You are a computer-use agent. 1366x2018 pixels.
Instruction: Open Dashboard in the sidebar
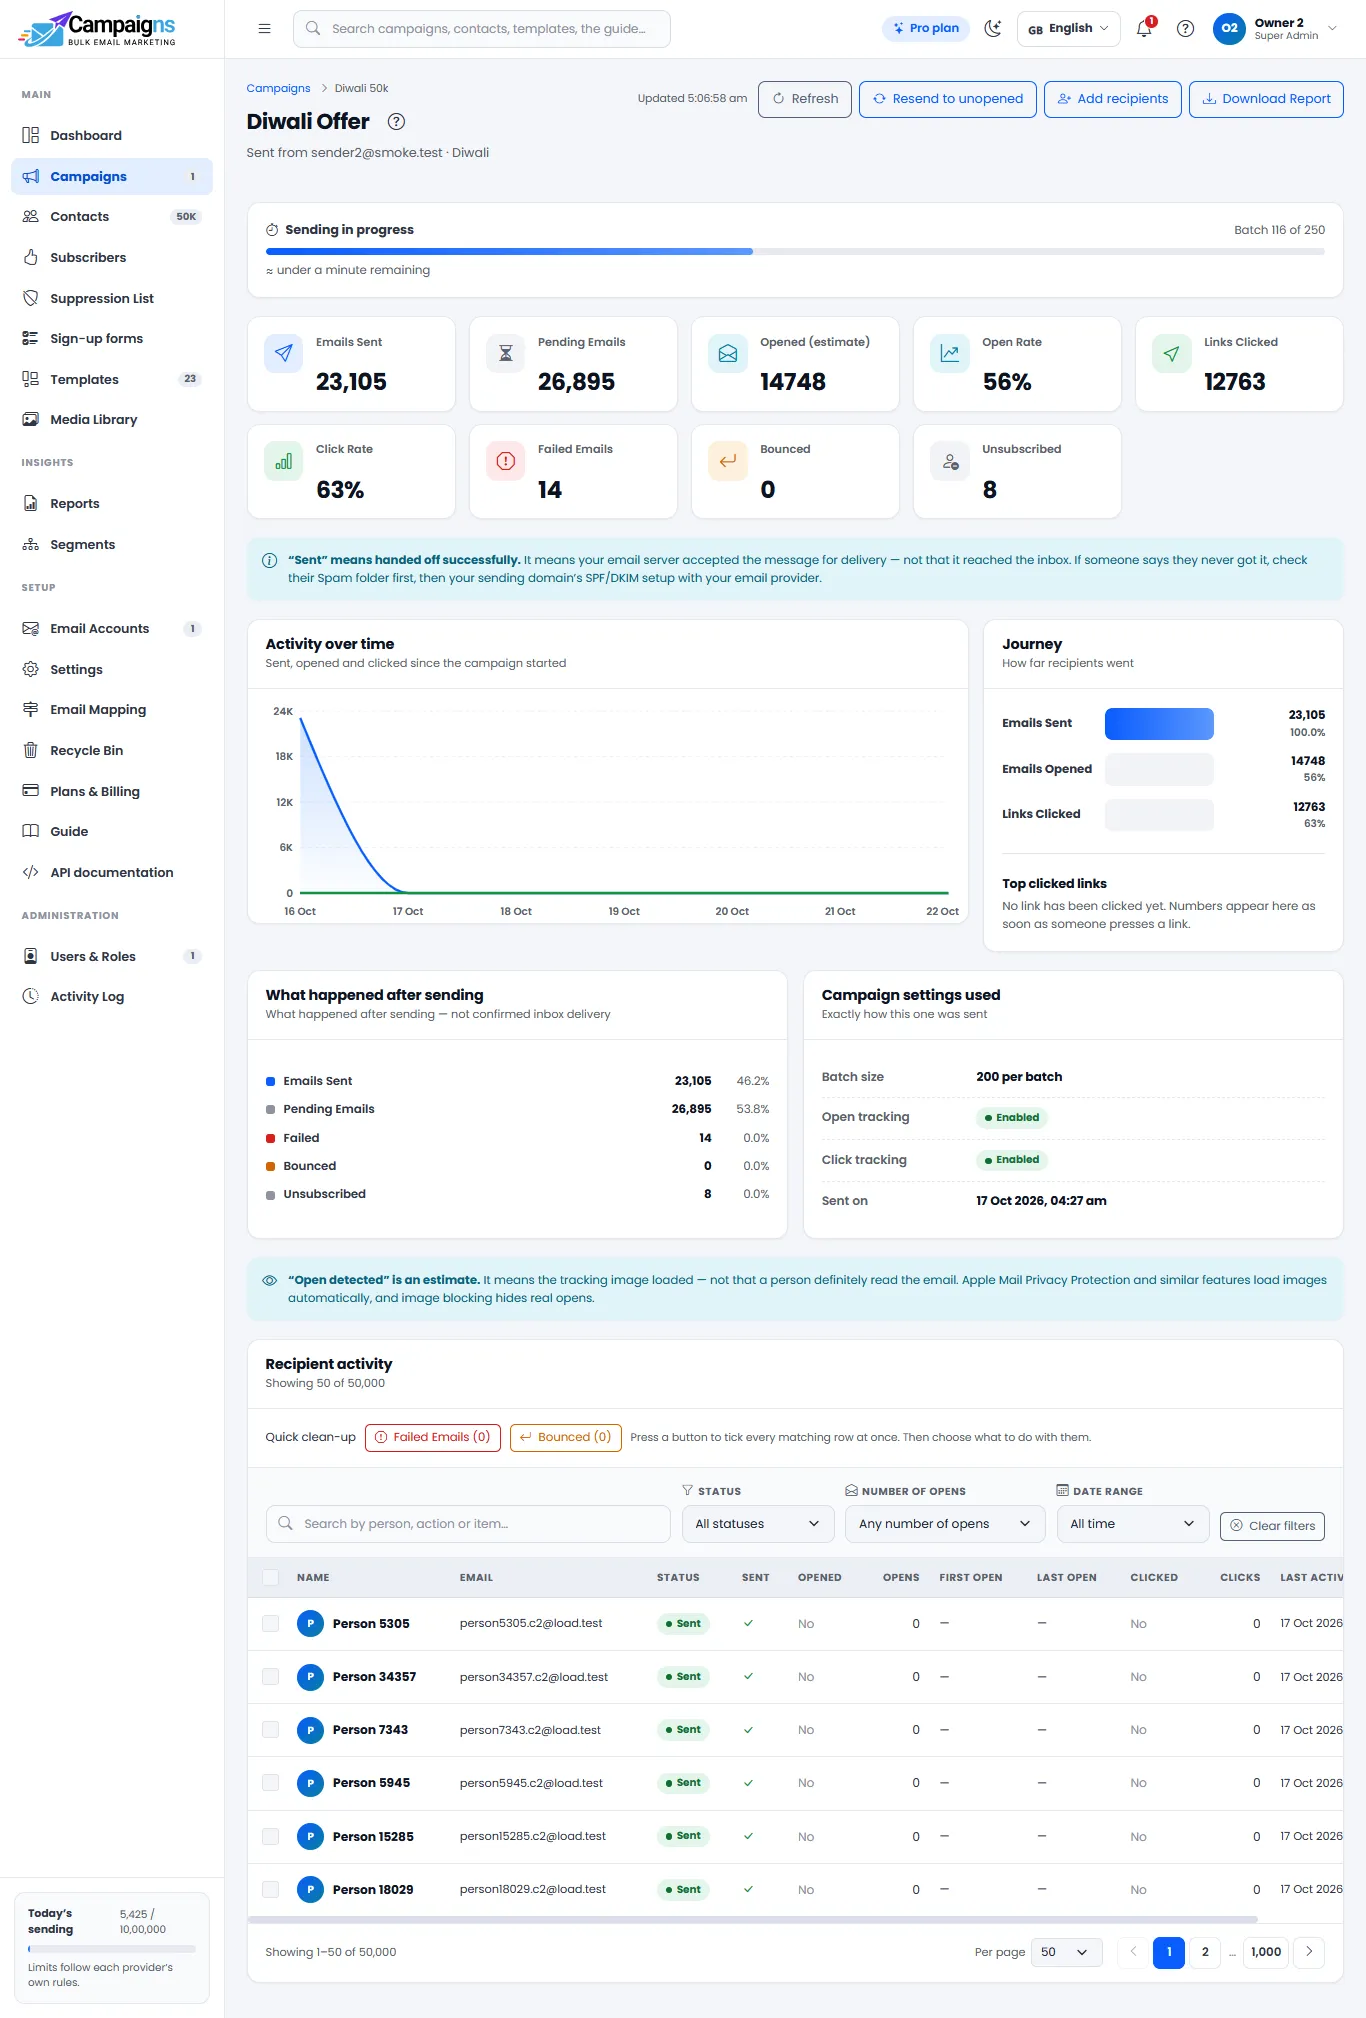coord(112,135)
